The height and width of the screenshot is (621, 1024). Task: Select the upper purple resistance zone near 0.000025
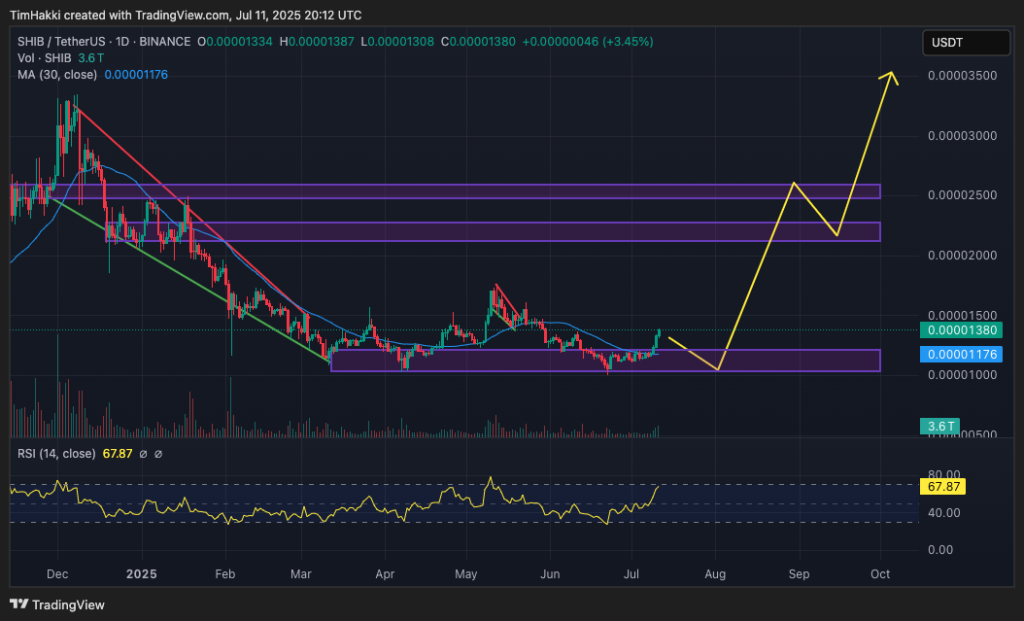(445, 191)
